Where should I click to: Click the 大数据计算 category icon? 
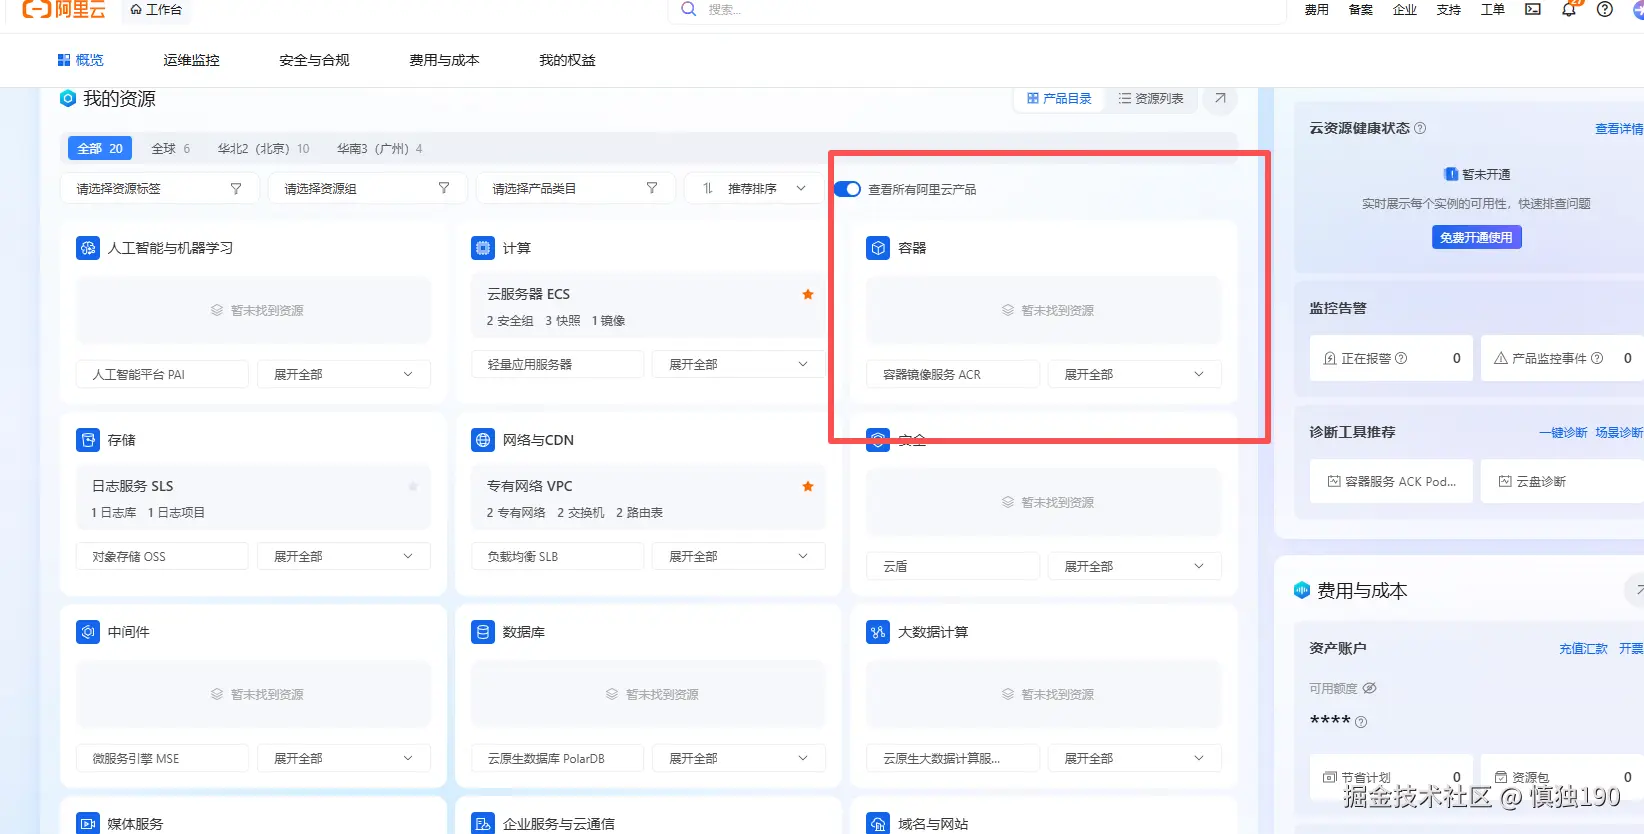(878, 632)
